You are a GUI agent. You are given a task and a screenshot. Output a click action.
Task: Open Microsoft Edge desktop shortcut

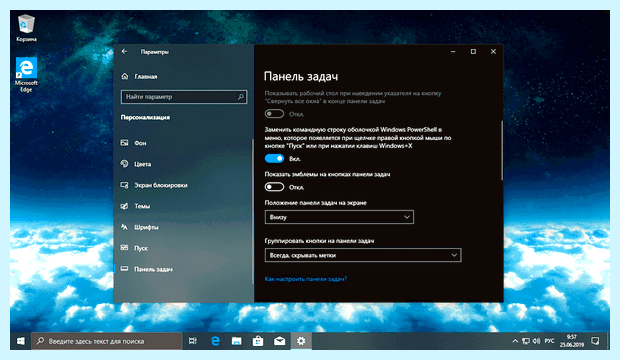pyautogui.click(x=26, y=74)
